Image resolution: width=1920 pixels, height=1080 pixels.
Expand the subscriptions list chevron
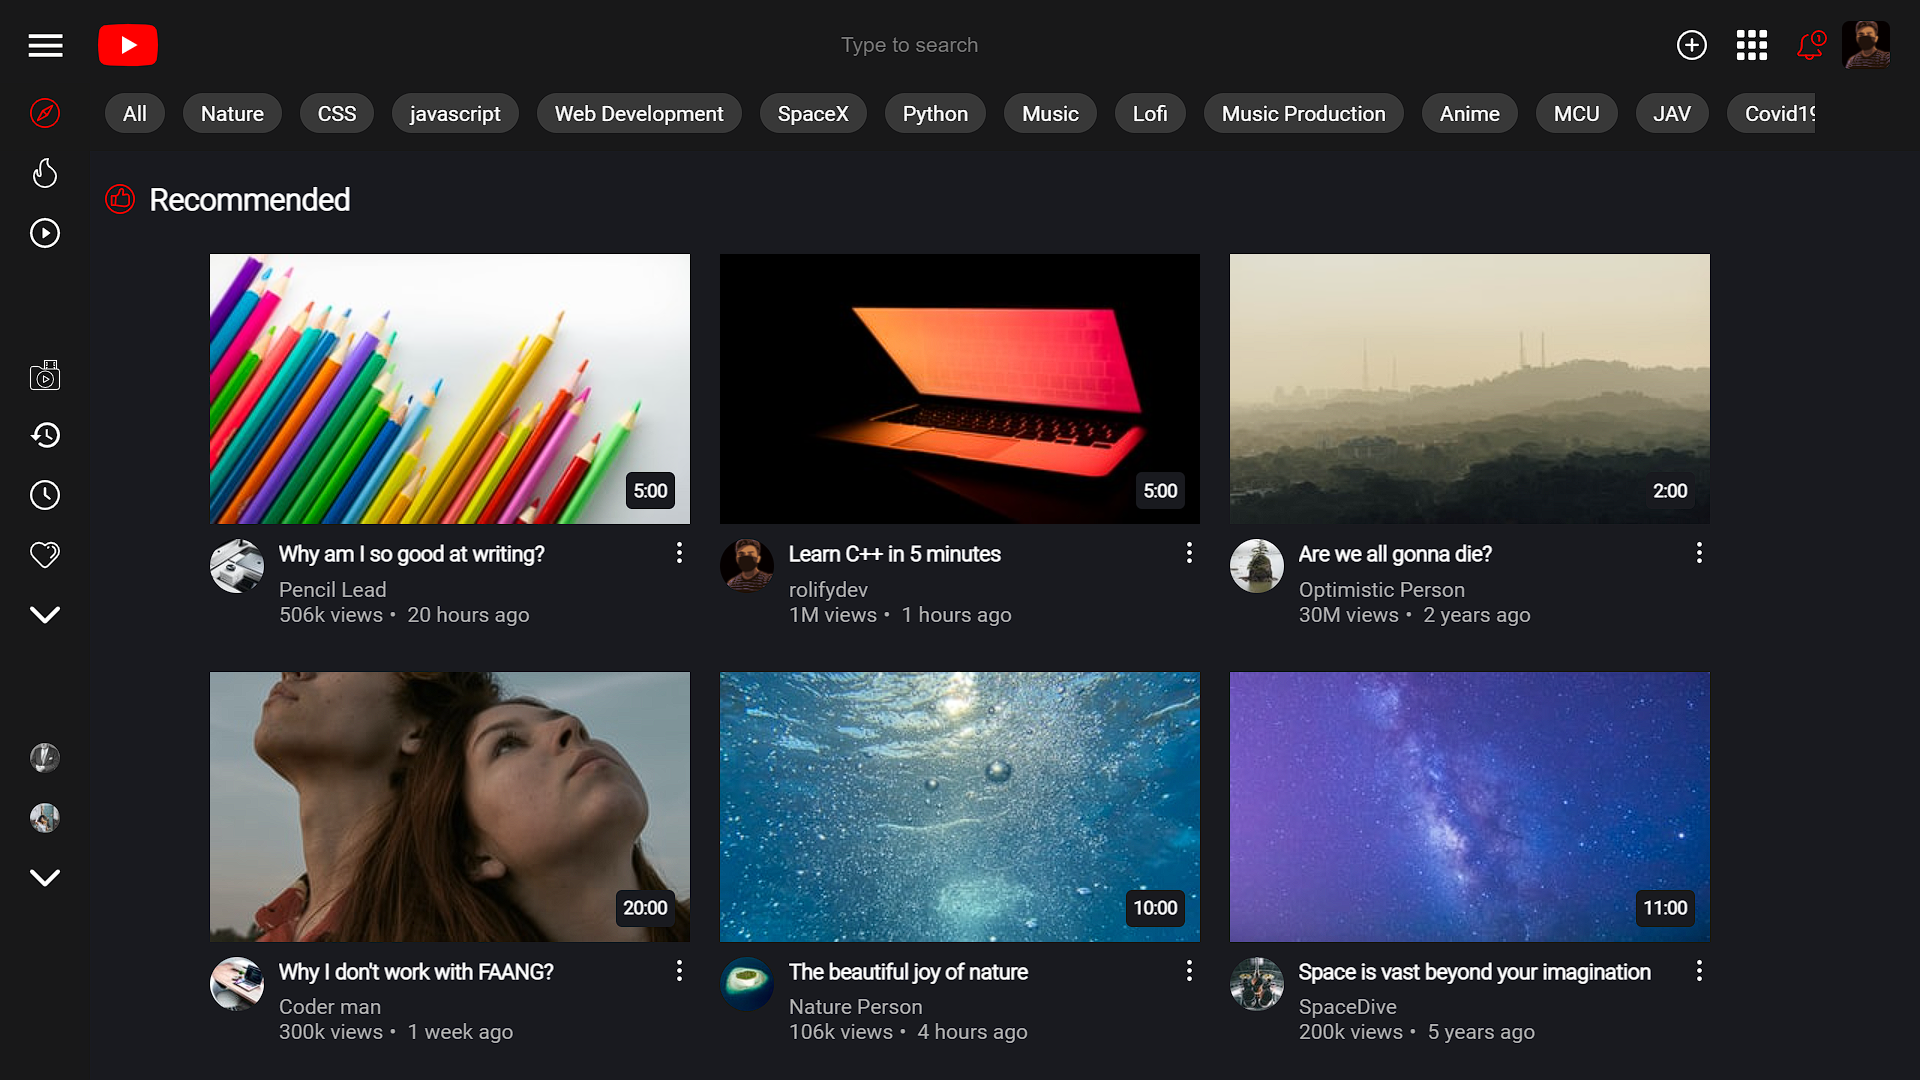coord(45,878)
